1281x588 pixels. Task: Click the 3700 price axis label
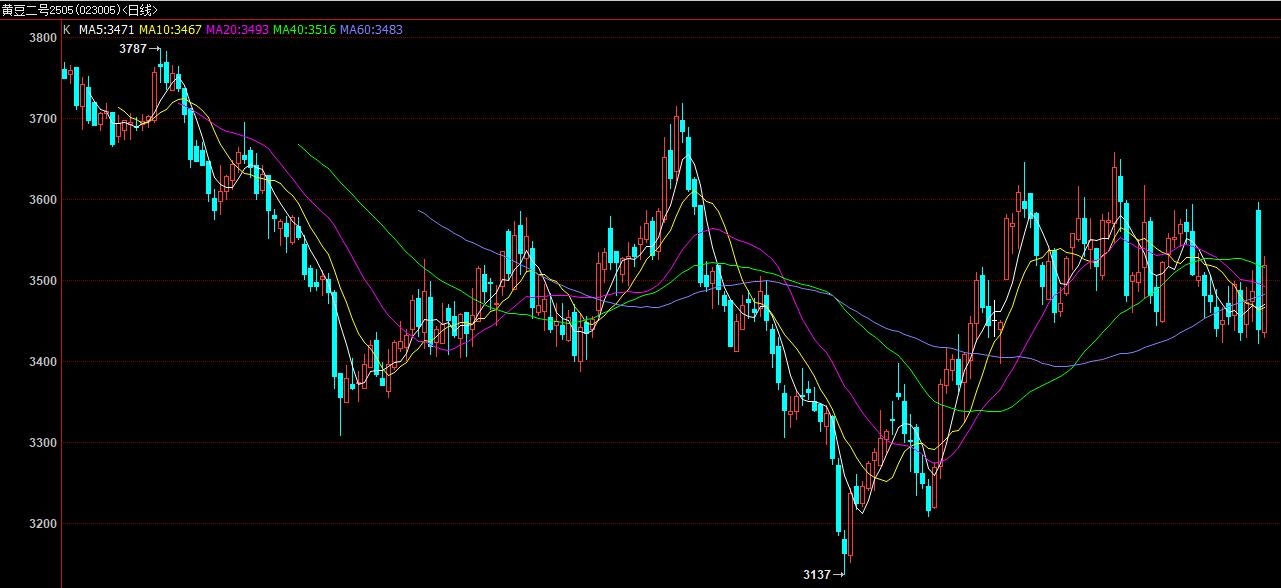click(x=44, y=119)
